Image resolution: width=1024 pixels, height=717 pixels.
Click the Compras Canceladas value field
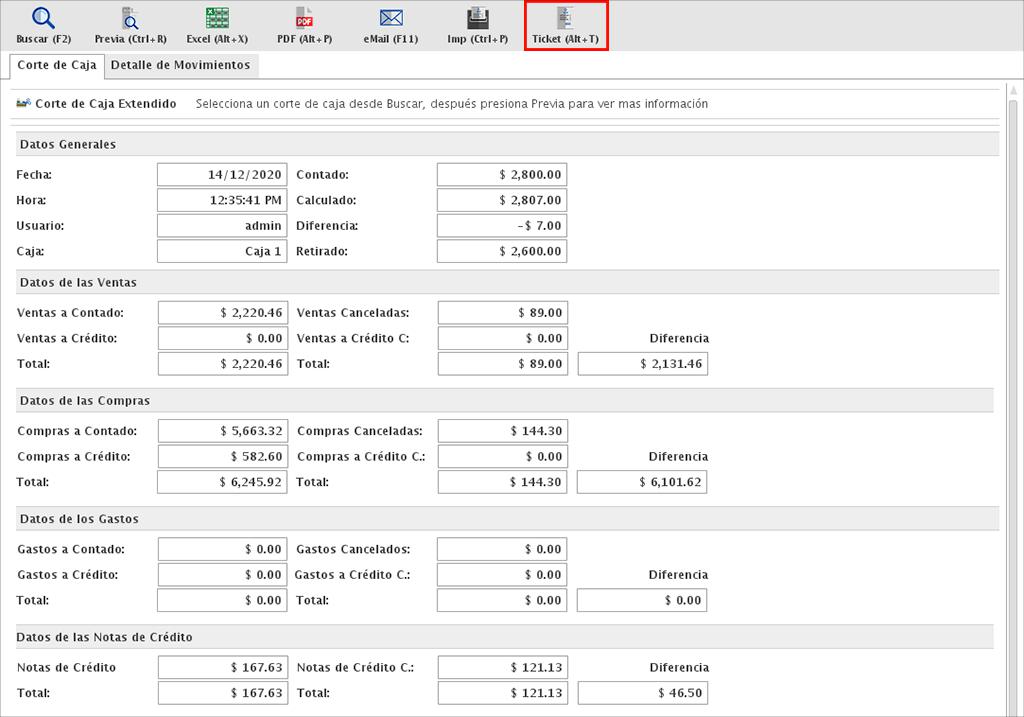502,431
